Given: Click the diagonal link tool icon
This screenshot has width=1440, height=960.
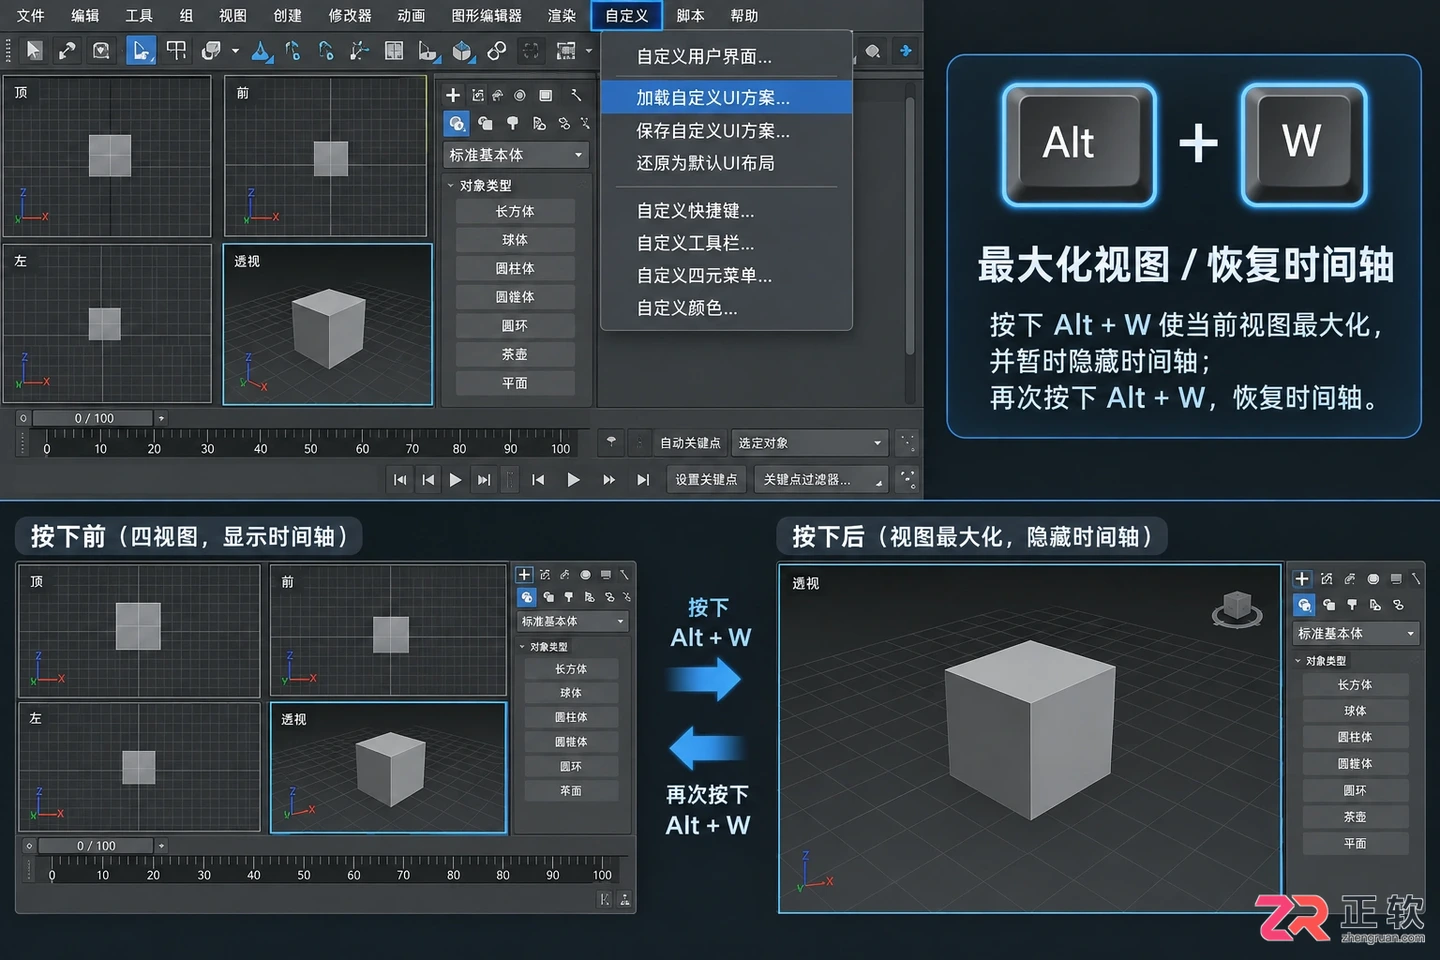Looking at the screenshot, I should (x=67, y=50).
